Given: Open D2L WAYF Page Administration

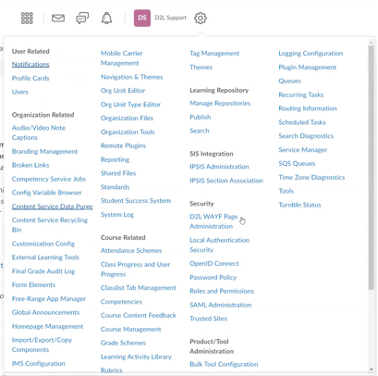Looking at the screenshot, I should 214,221.
